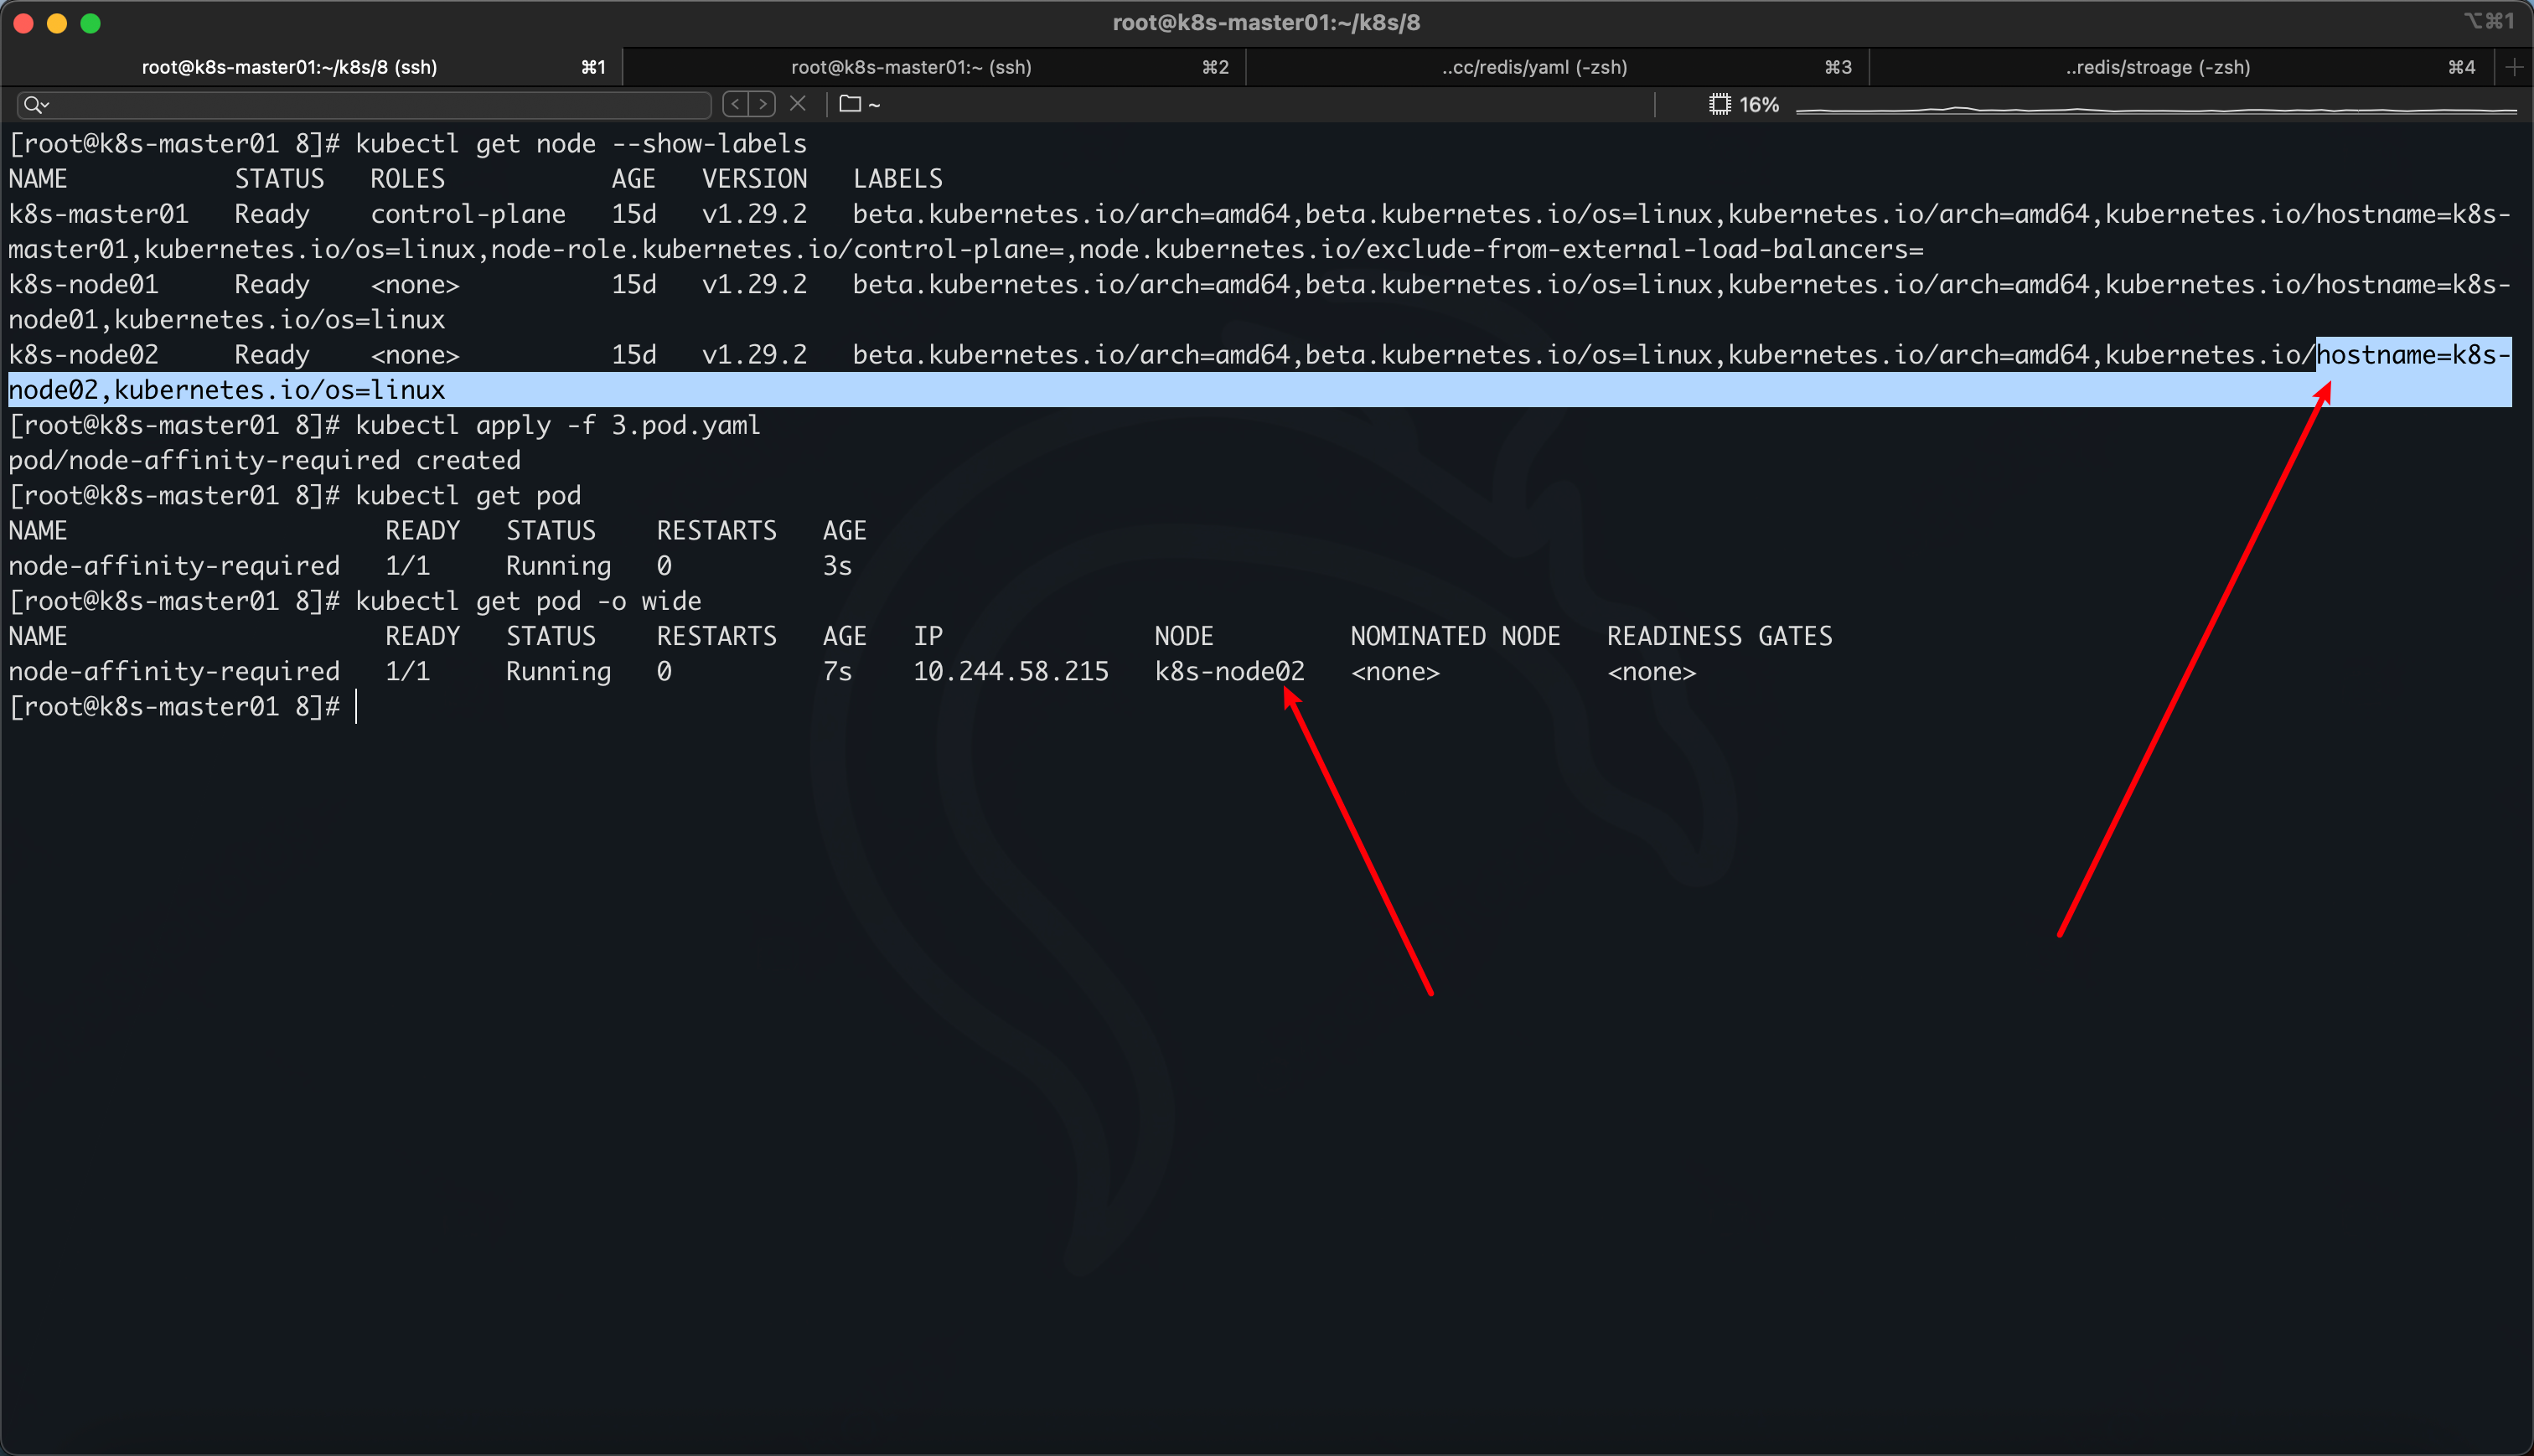Click the window title root@k8s-master01:~/k8s/8
The height and width of the screenshot is (1456, 2534).
click(1266, 22)
